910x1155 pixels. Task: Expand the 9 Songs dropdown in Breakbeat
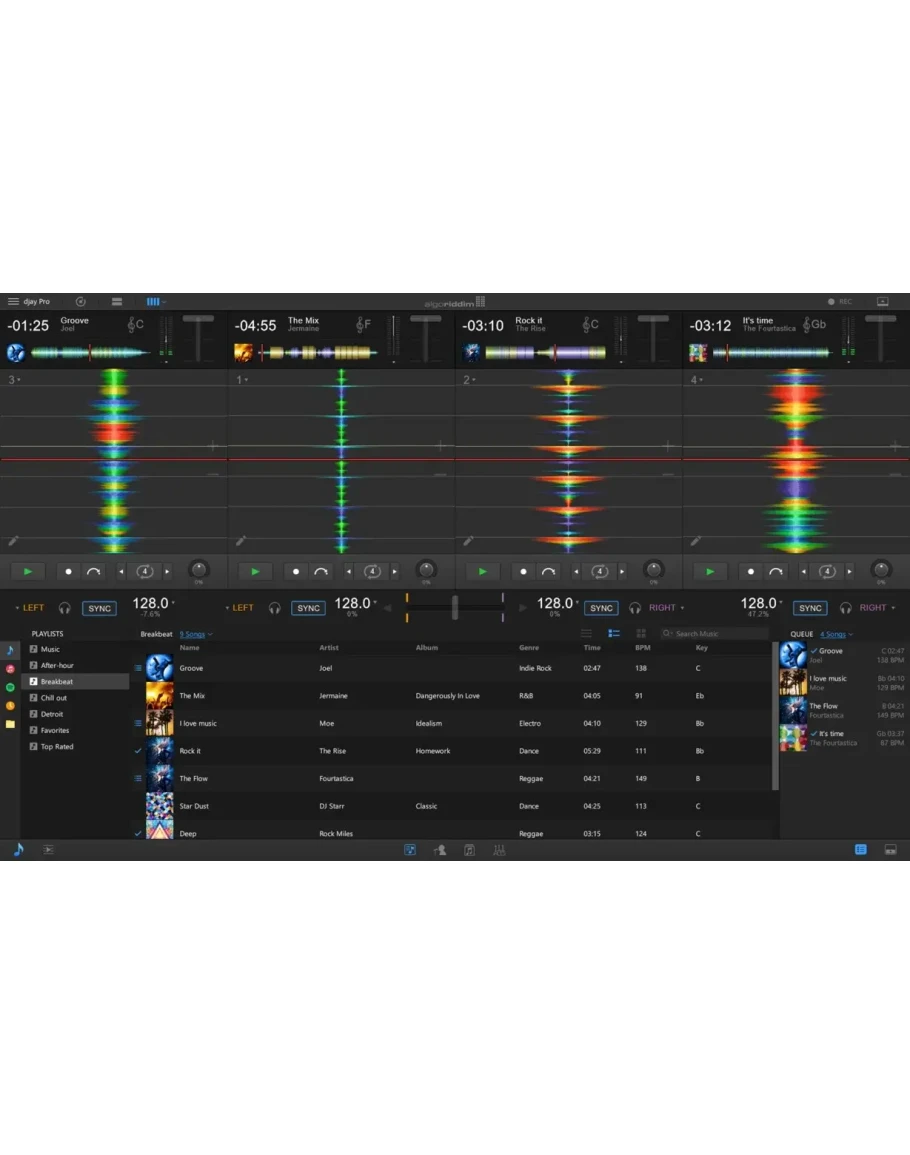(196, 634)
